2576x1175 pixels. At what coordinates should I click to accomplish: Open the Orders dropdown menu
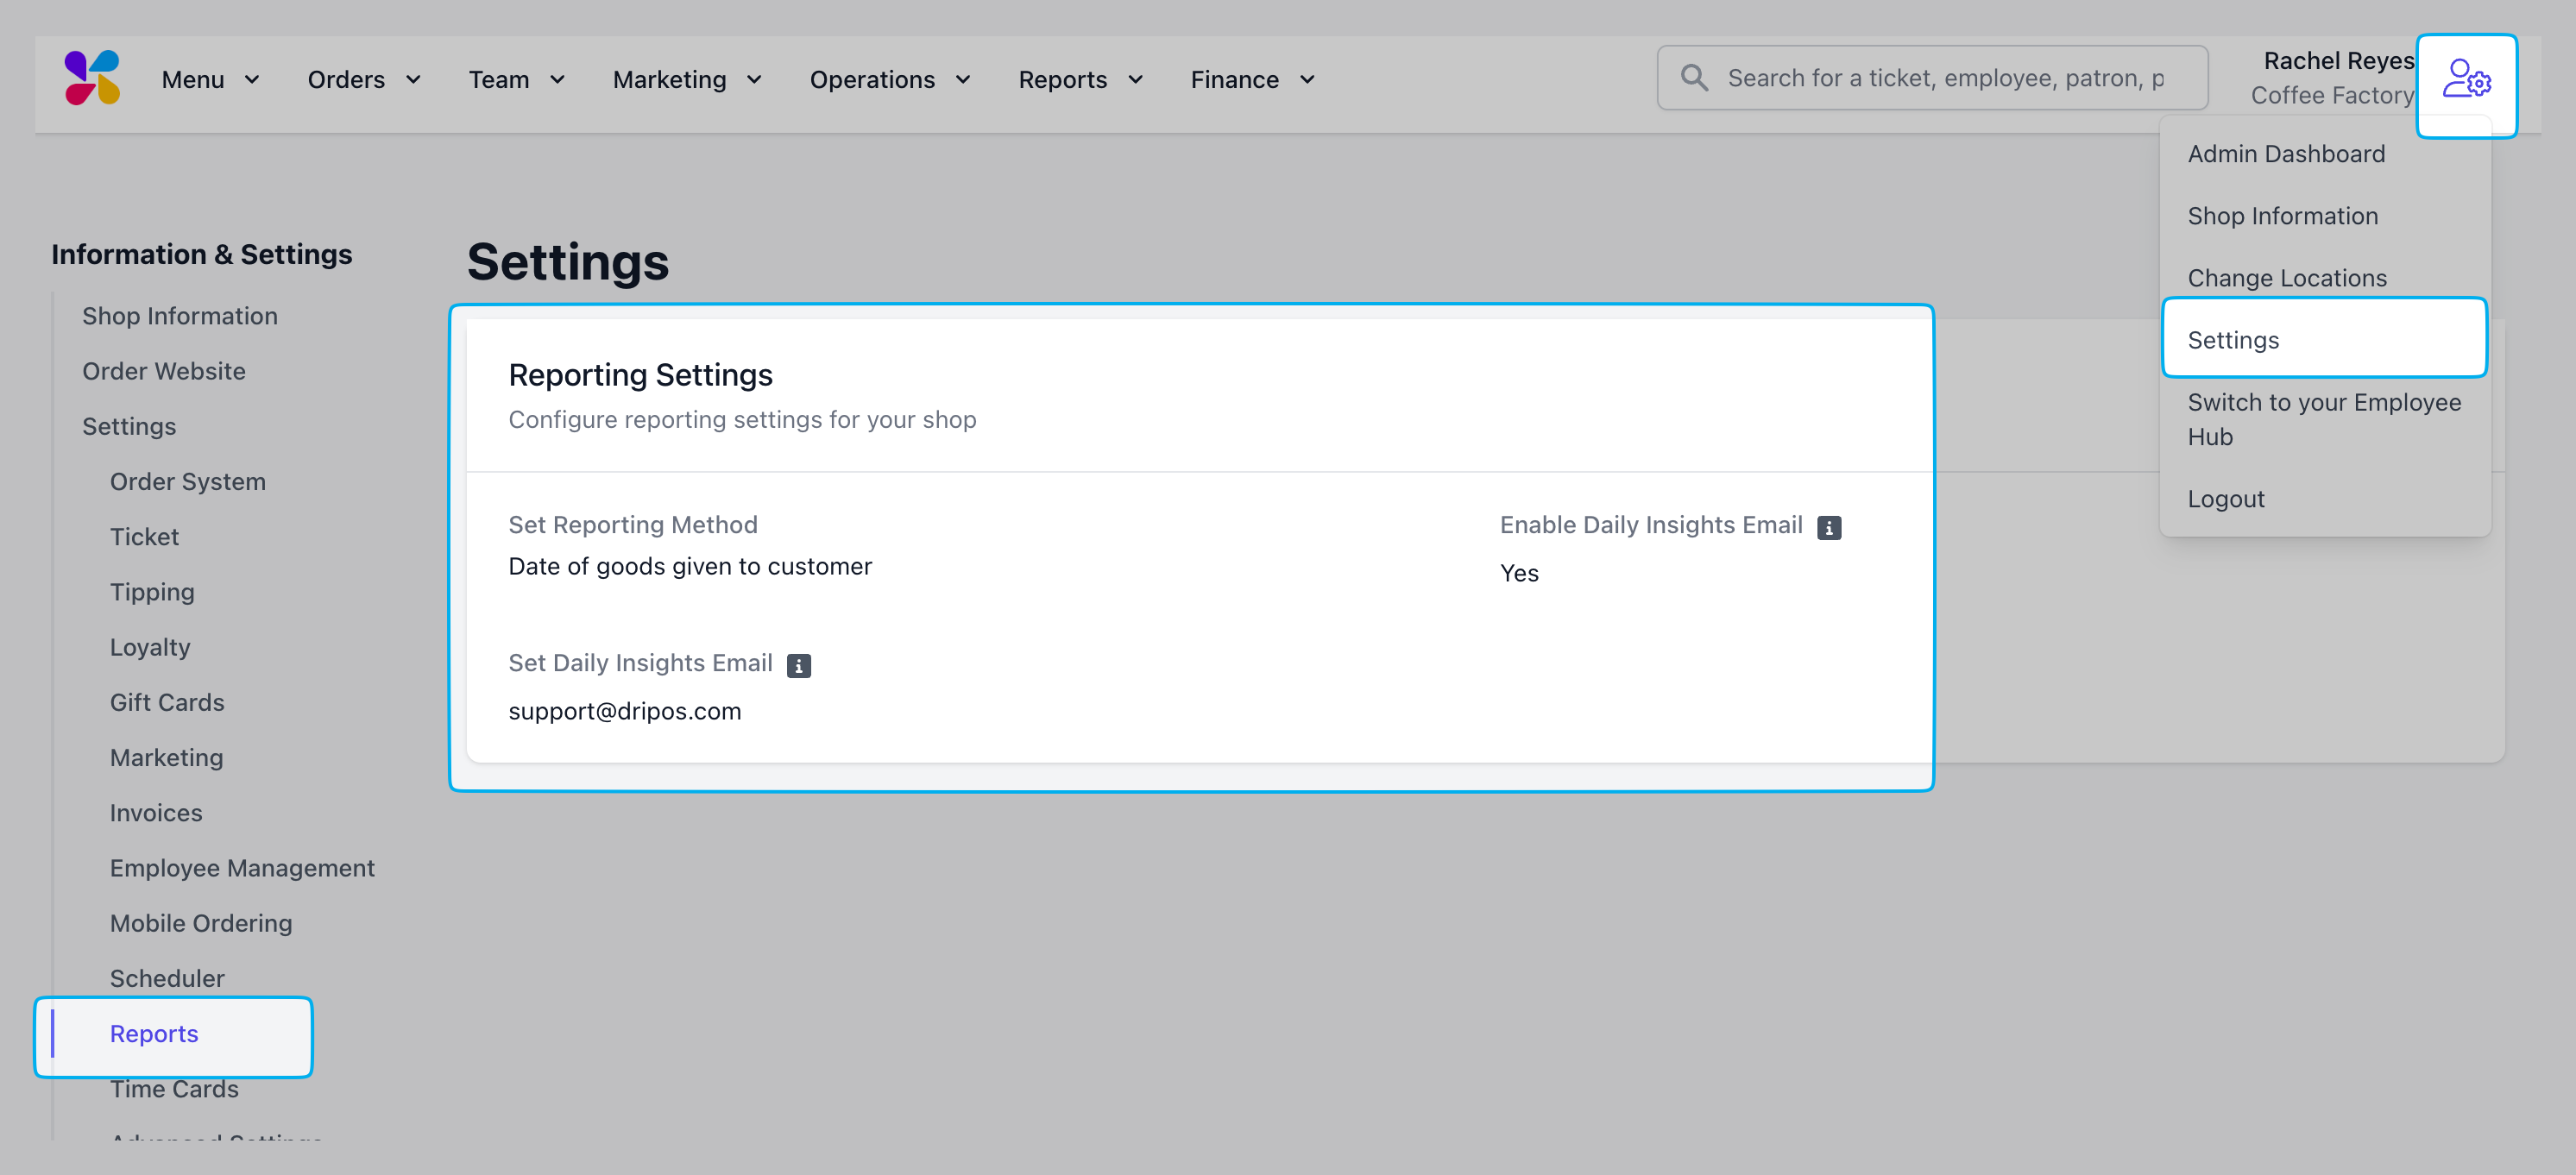(x=364, y=80)
